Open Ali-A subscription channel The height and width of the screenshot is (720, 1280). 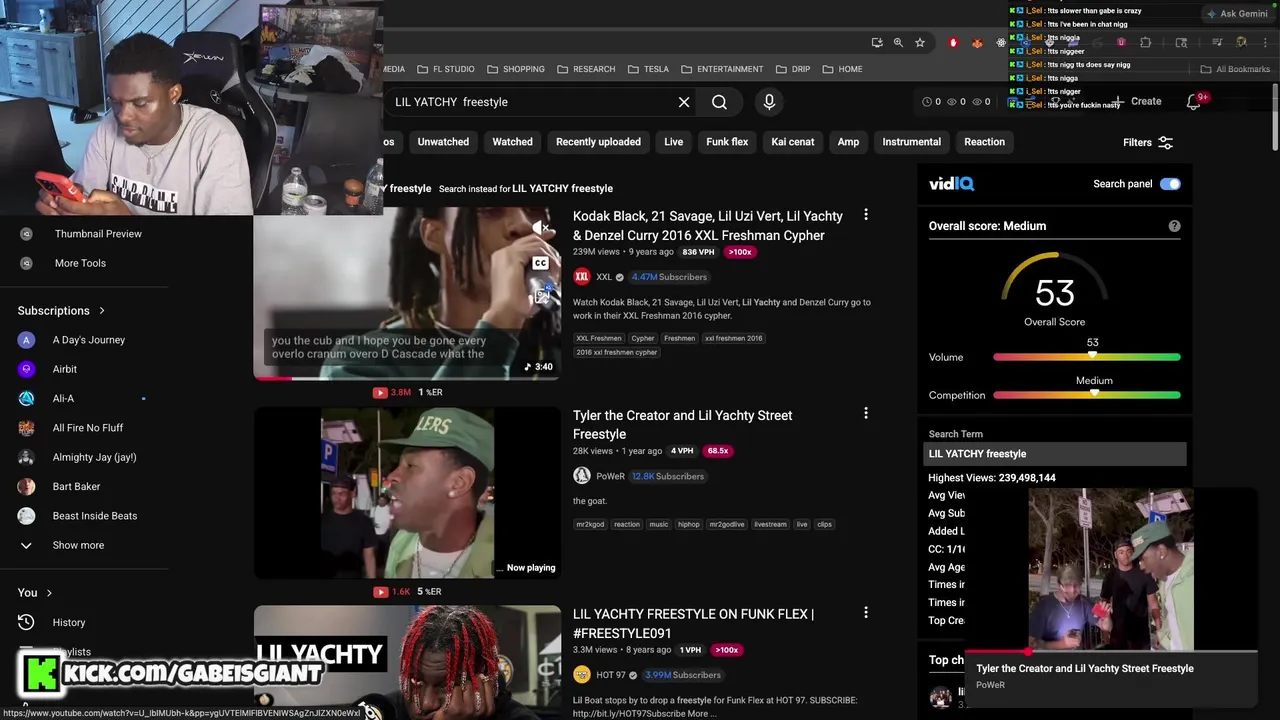(63, 399)
